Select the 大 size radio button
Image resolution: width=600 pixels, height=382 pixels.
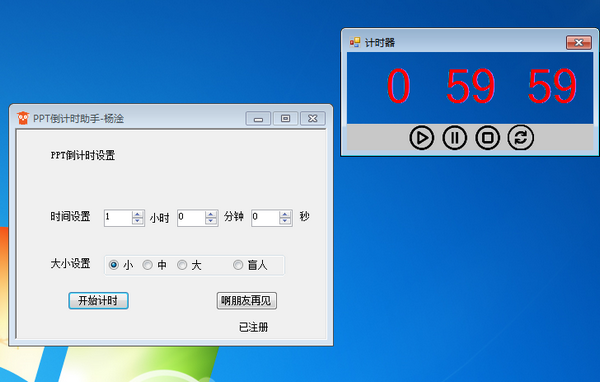pos(182,265)
